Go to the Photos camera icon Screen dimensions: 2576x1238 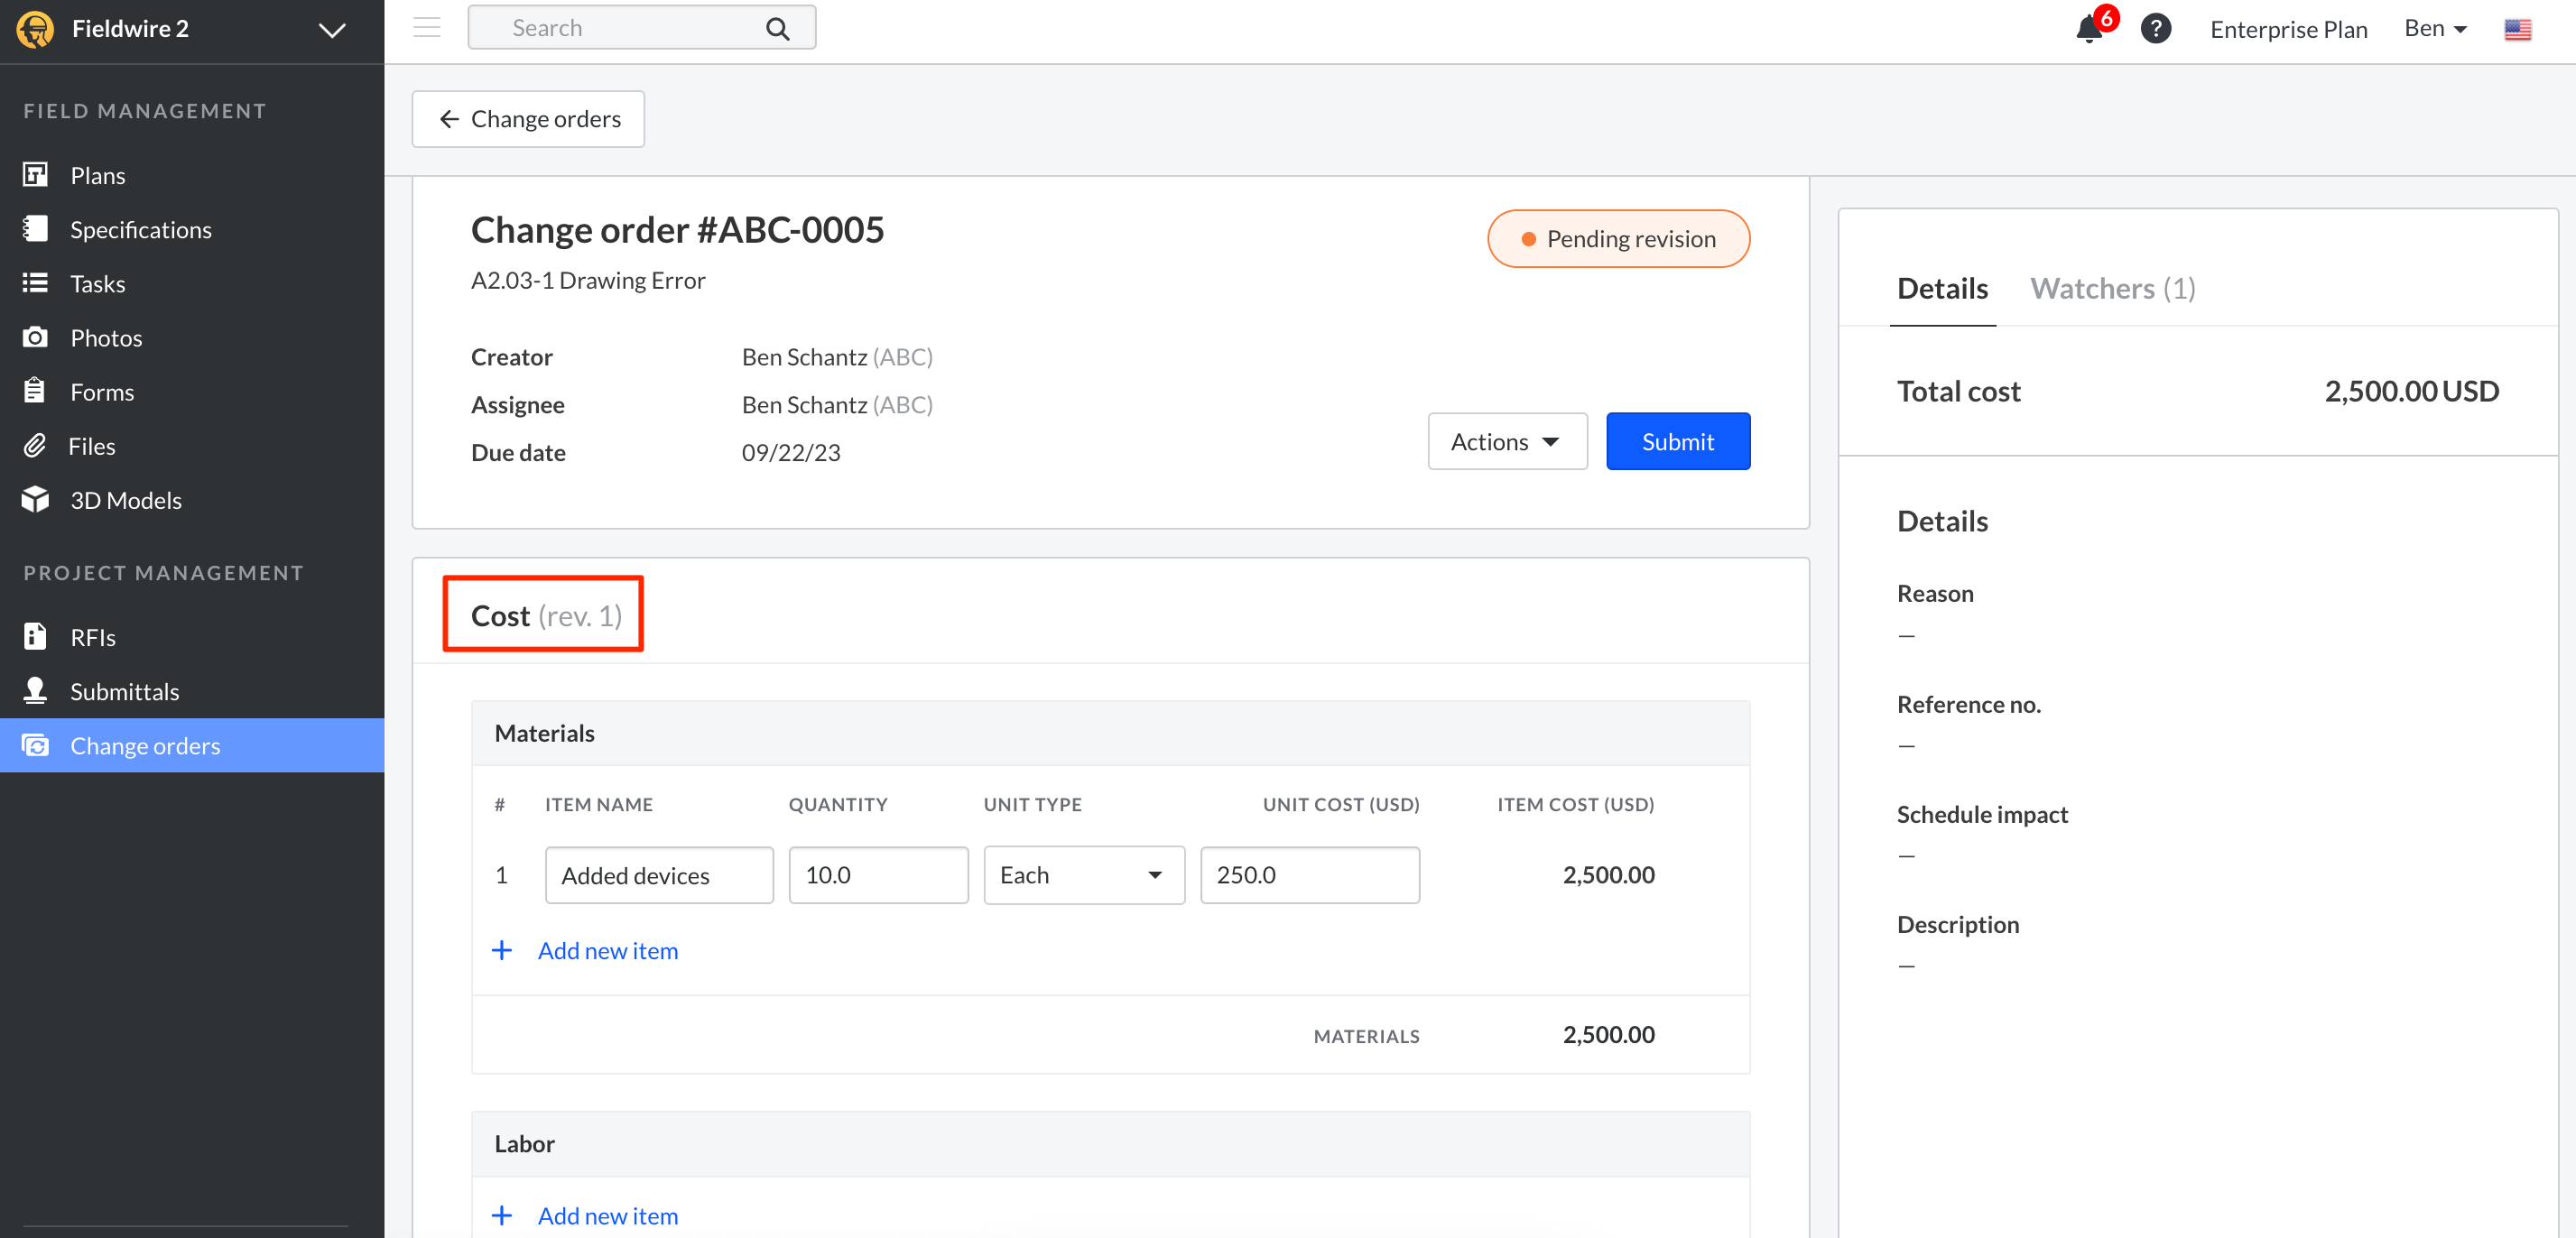pos(35,337)
